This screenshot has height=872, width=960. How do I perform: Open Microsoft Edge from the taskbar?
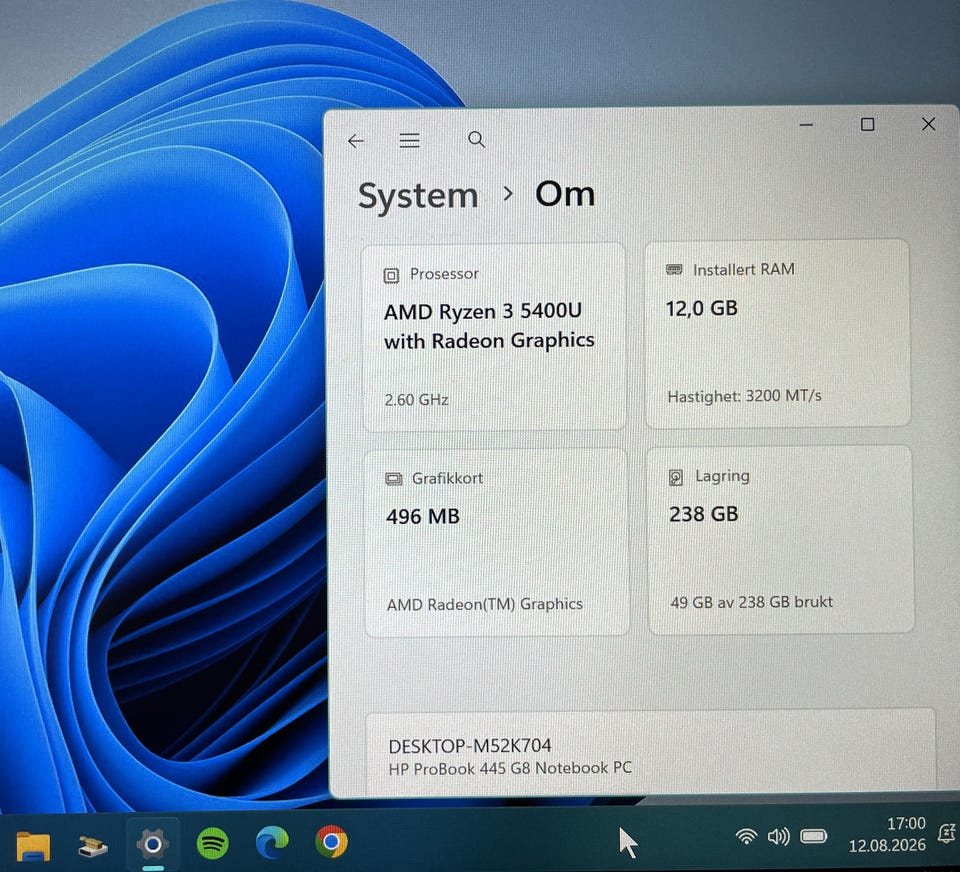[272, 841]
